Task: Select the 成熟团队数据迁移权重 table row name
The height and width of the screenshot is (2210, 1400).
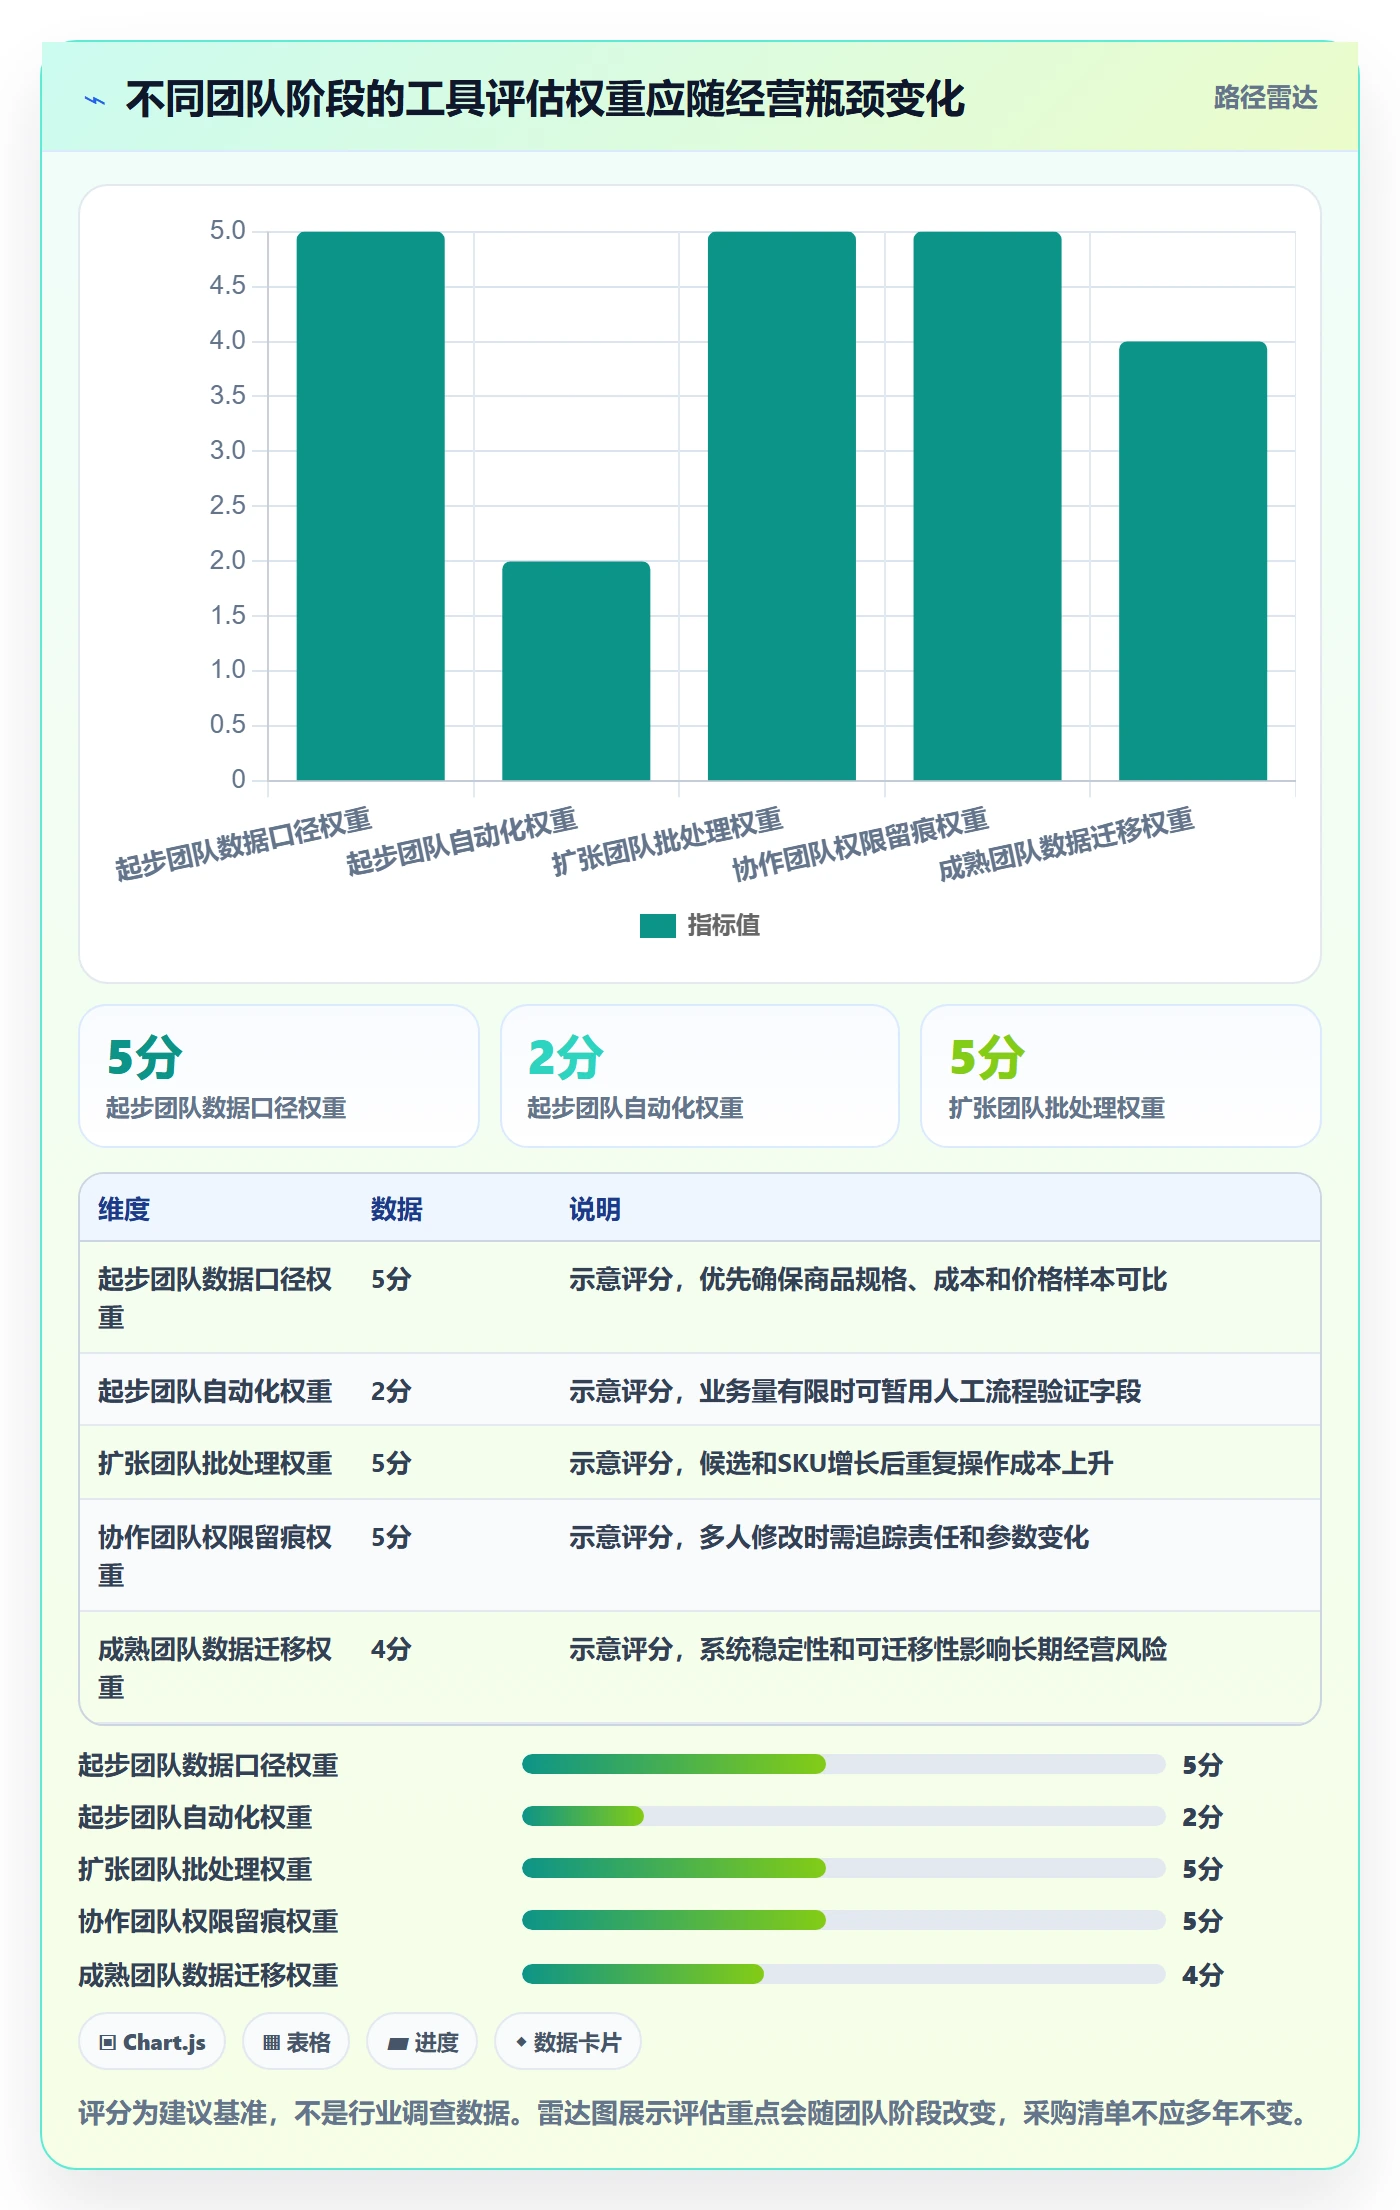Action: (x=215, y=1668)
